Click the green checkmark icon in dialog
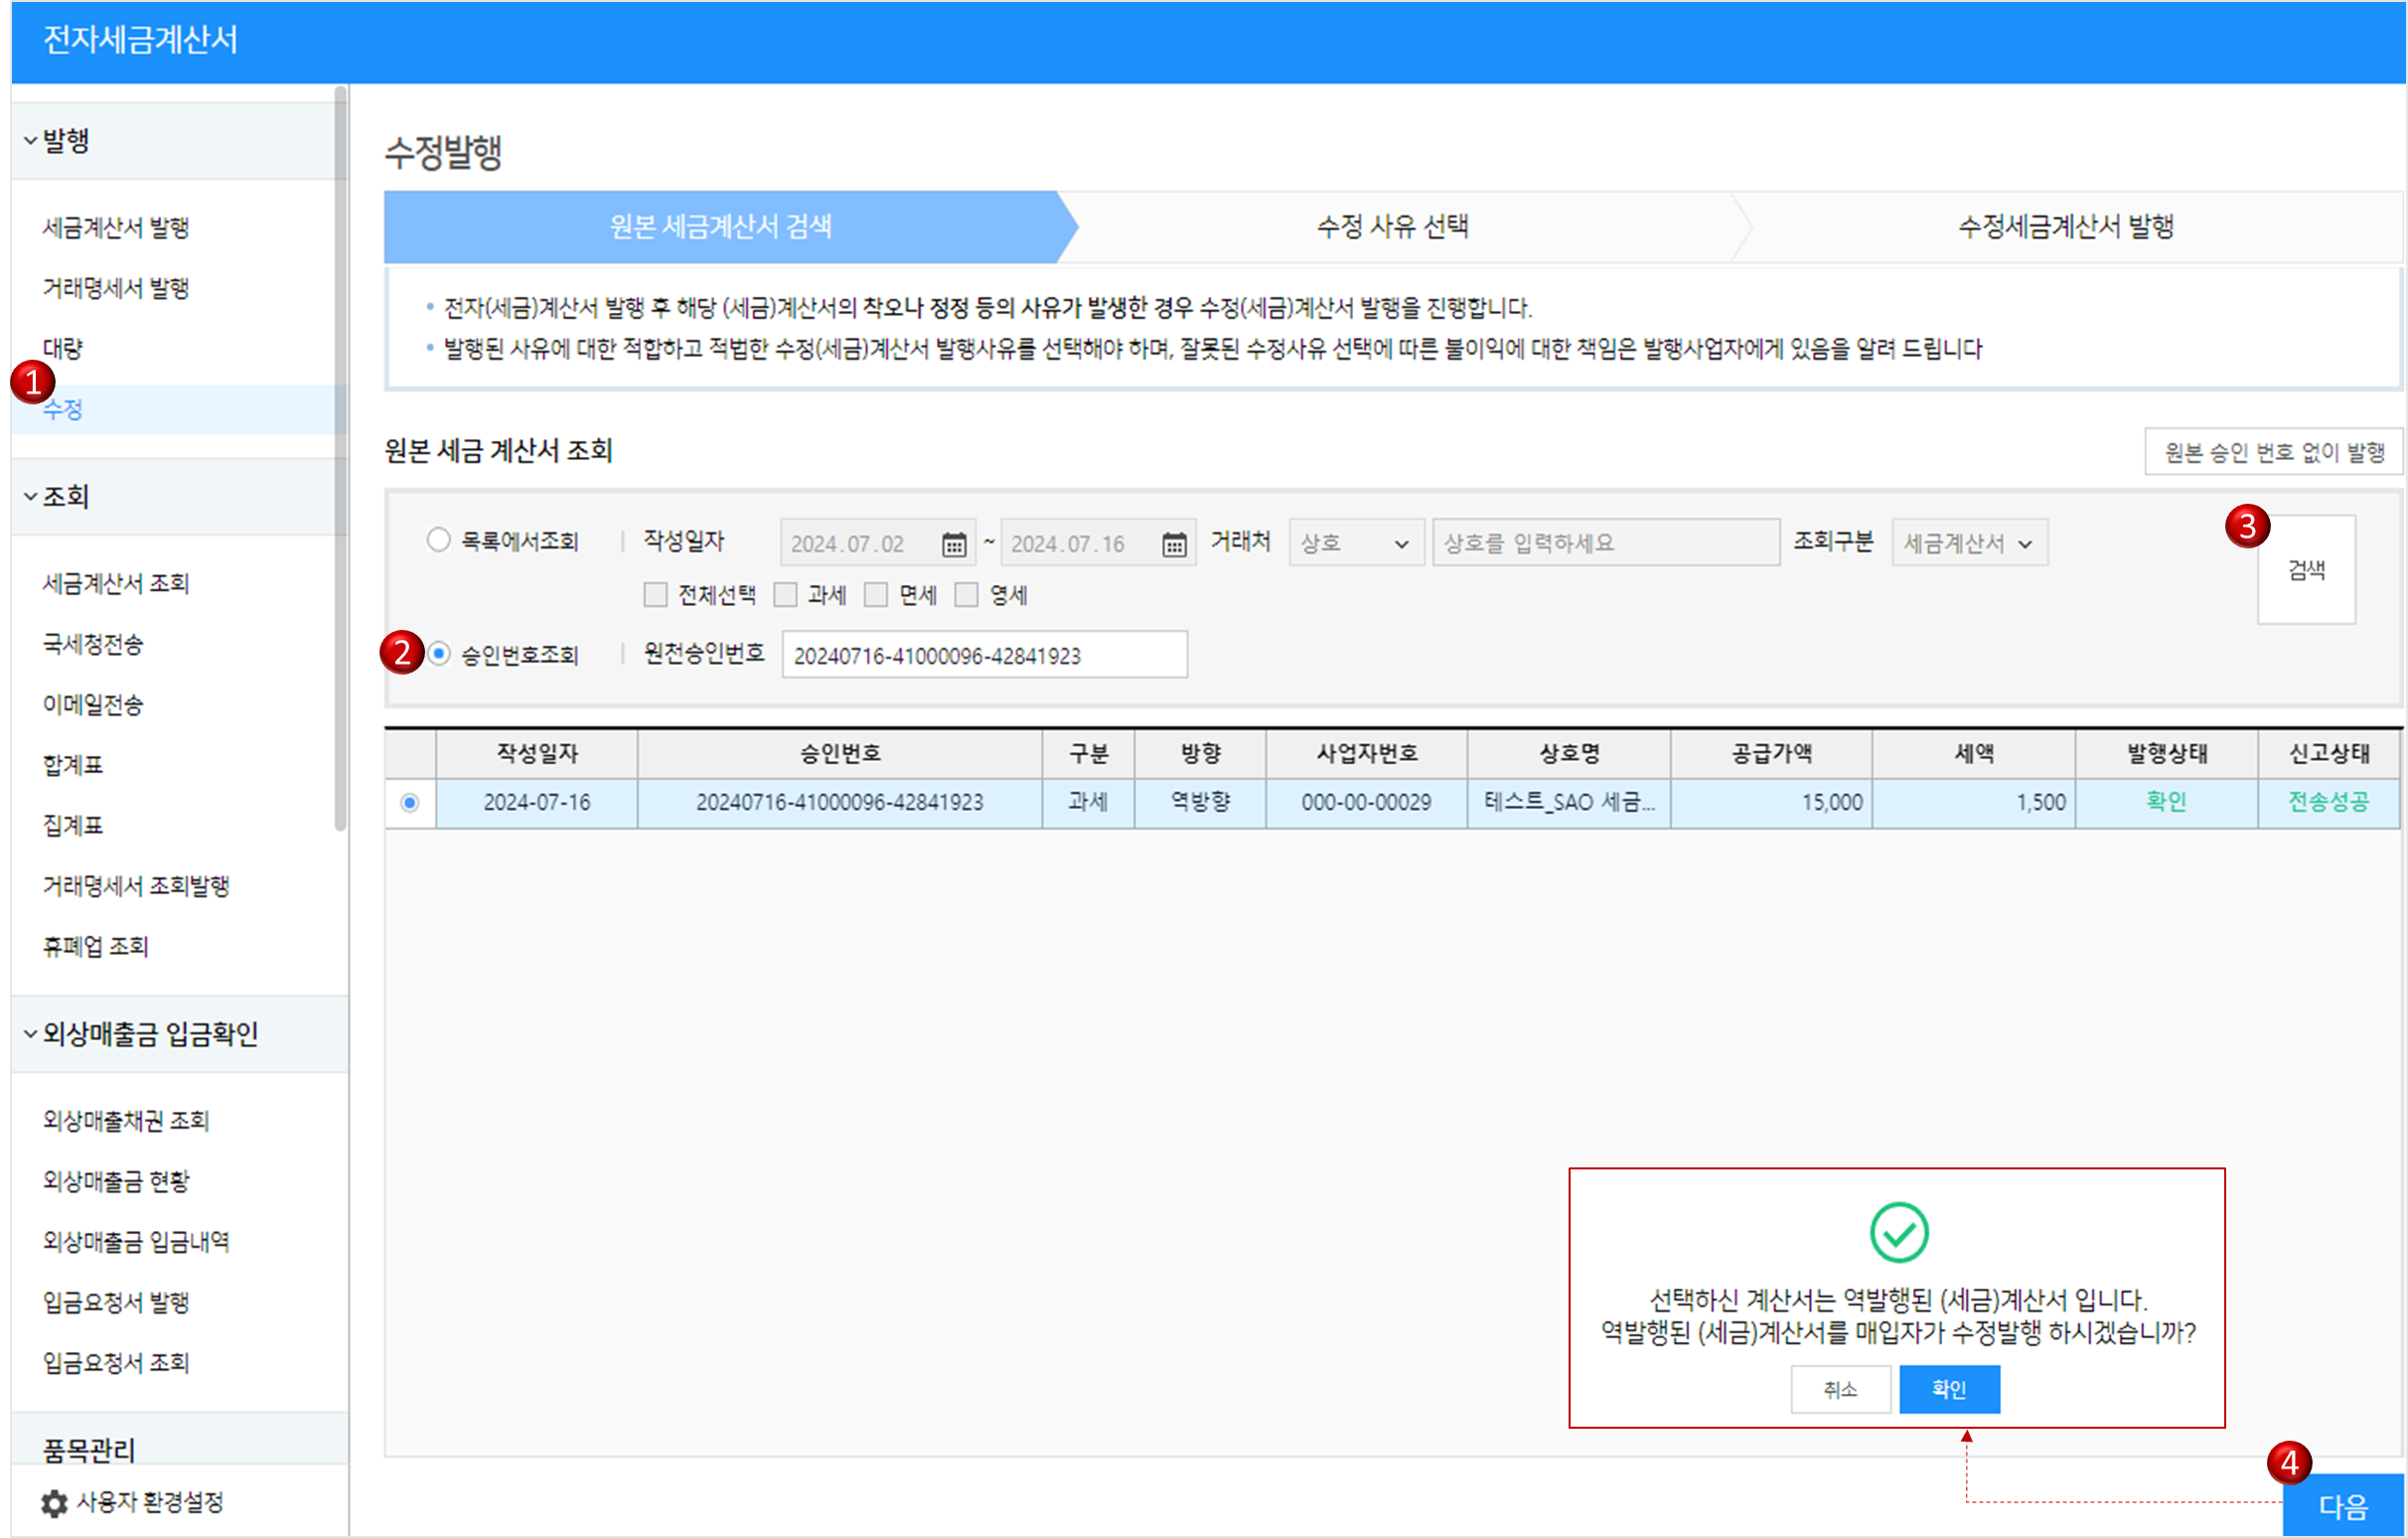 tap(1898, 1232)
